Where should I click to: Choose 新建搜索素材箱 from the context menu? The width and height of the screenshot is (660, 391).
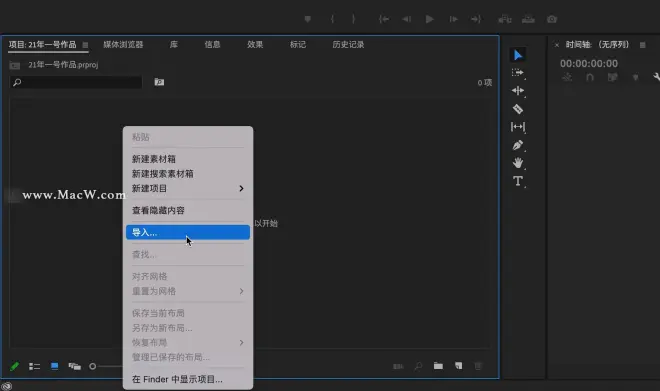[x=188, y=174]
